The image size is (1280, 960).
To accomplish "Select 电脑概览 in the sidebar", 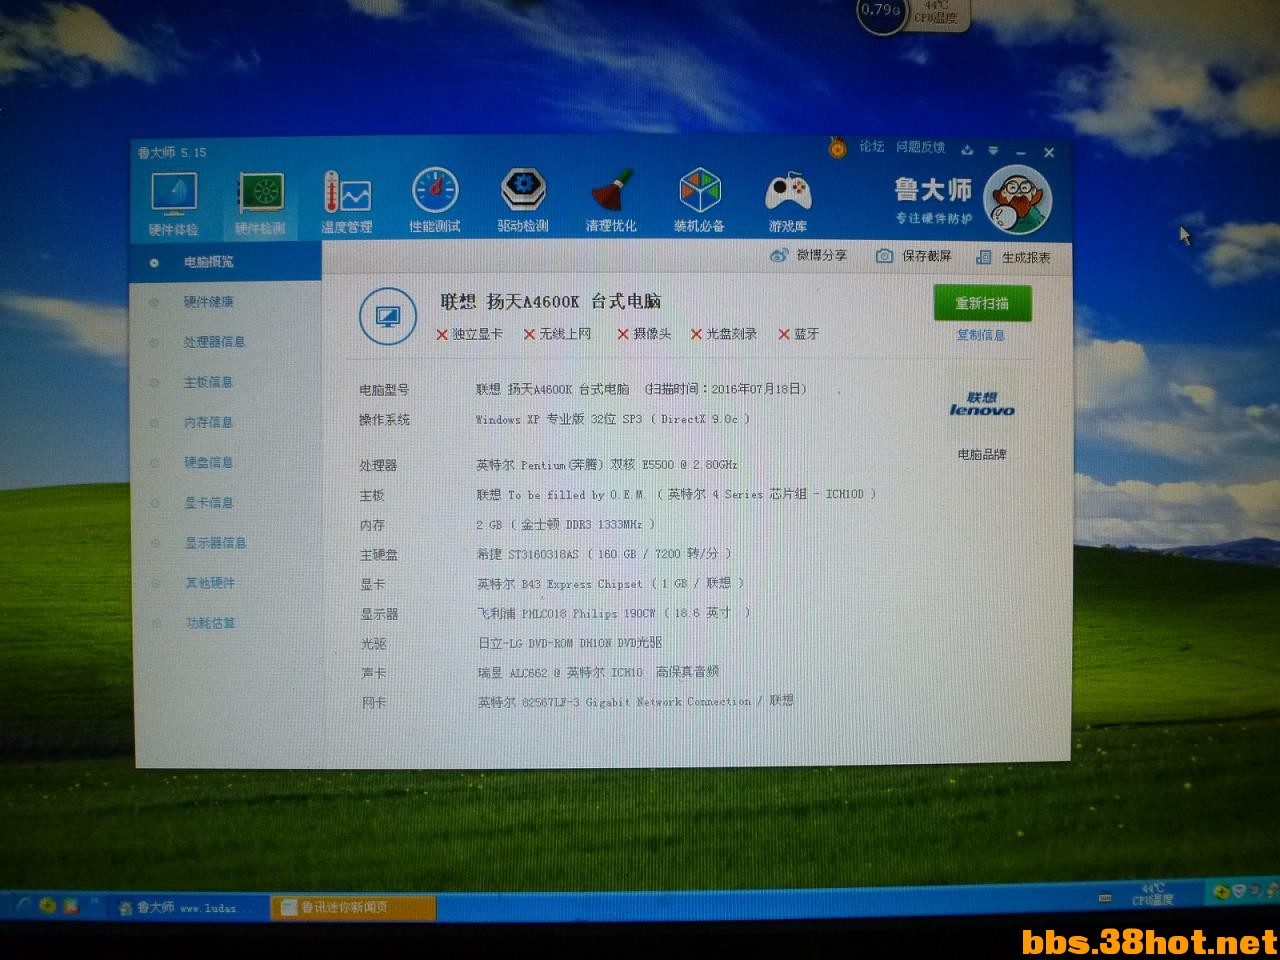I will point(225,262).
